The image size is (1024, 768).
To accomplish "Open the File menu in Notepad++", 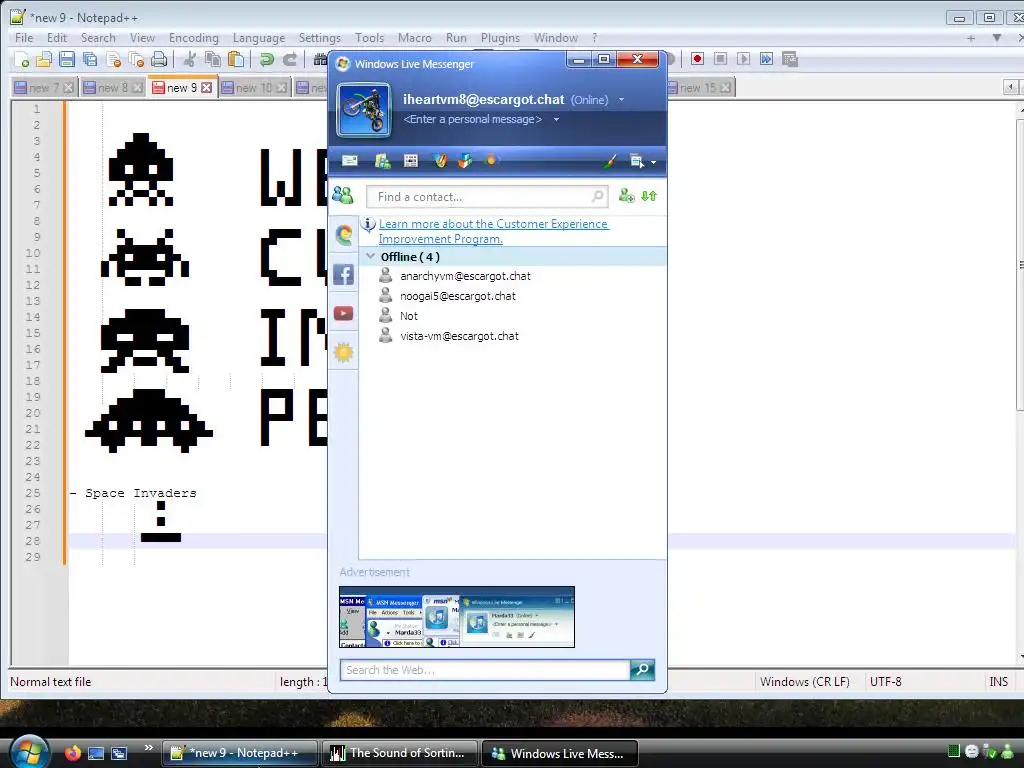I will 24,38.
